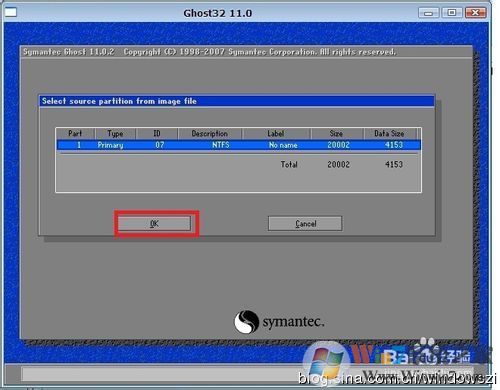Image resolution: width=500 pixels, height=390 pixels.
Task: Click the Part column header
Action: coord(75,133)
